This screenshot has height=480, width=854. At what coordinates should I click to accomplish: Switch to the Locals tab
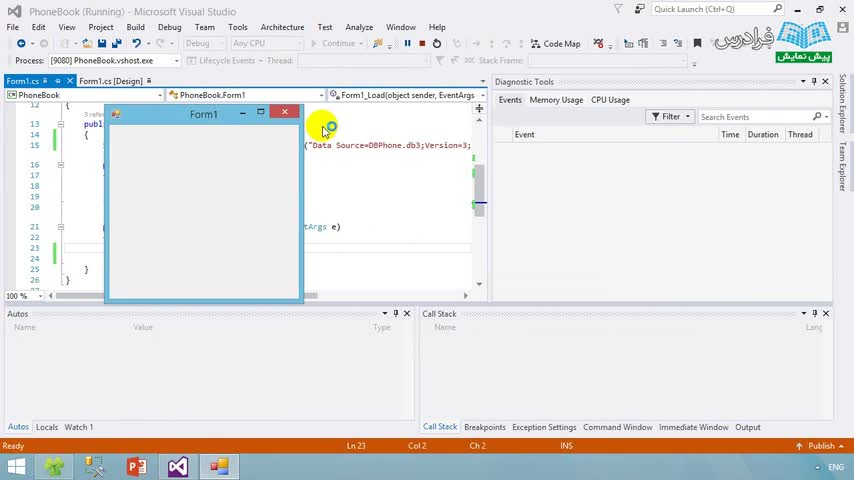click(47, 427)
